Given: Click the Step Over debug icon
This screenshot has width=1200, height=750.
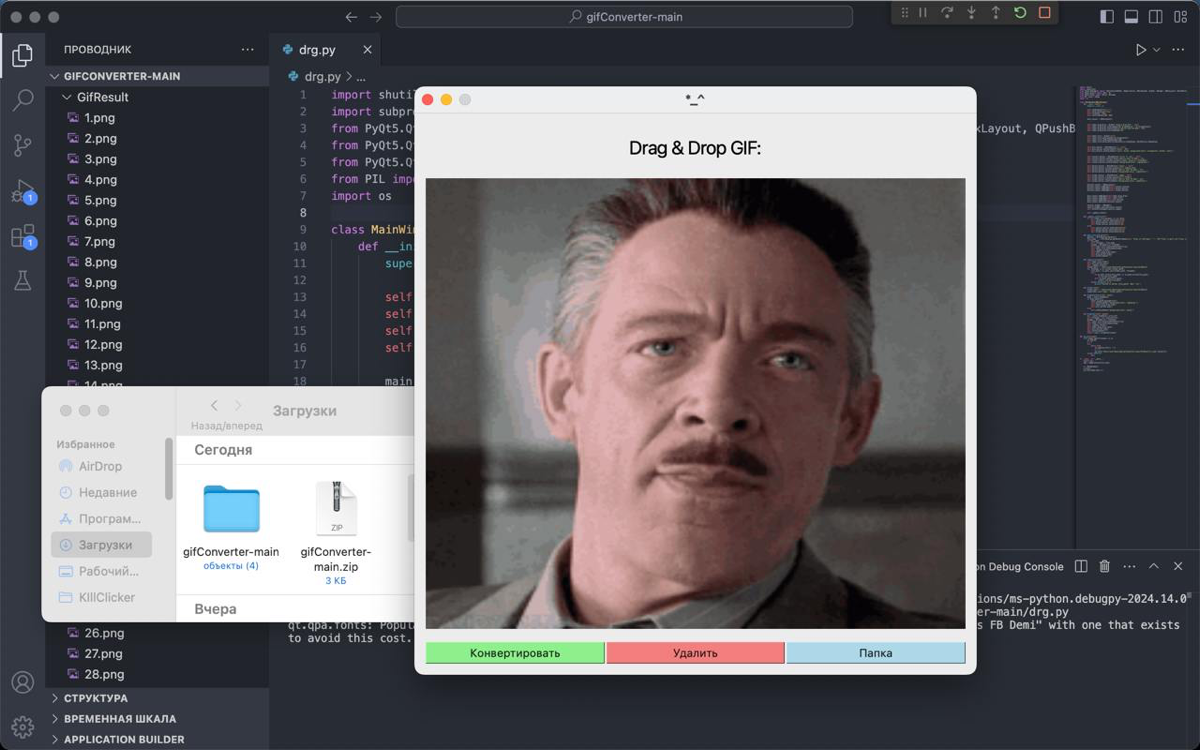Looking at the screenshot, I should (x=947, y=13).
